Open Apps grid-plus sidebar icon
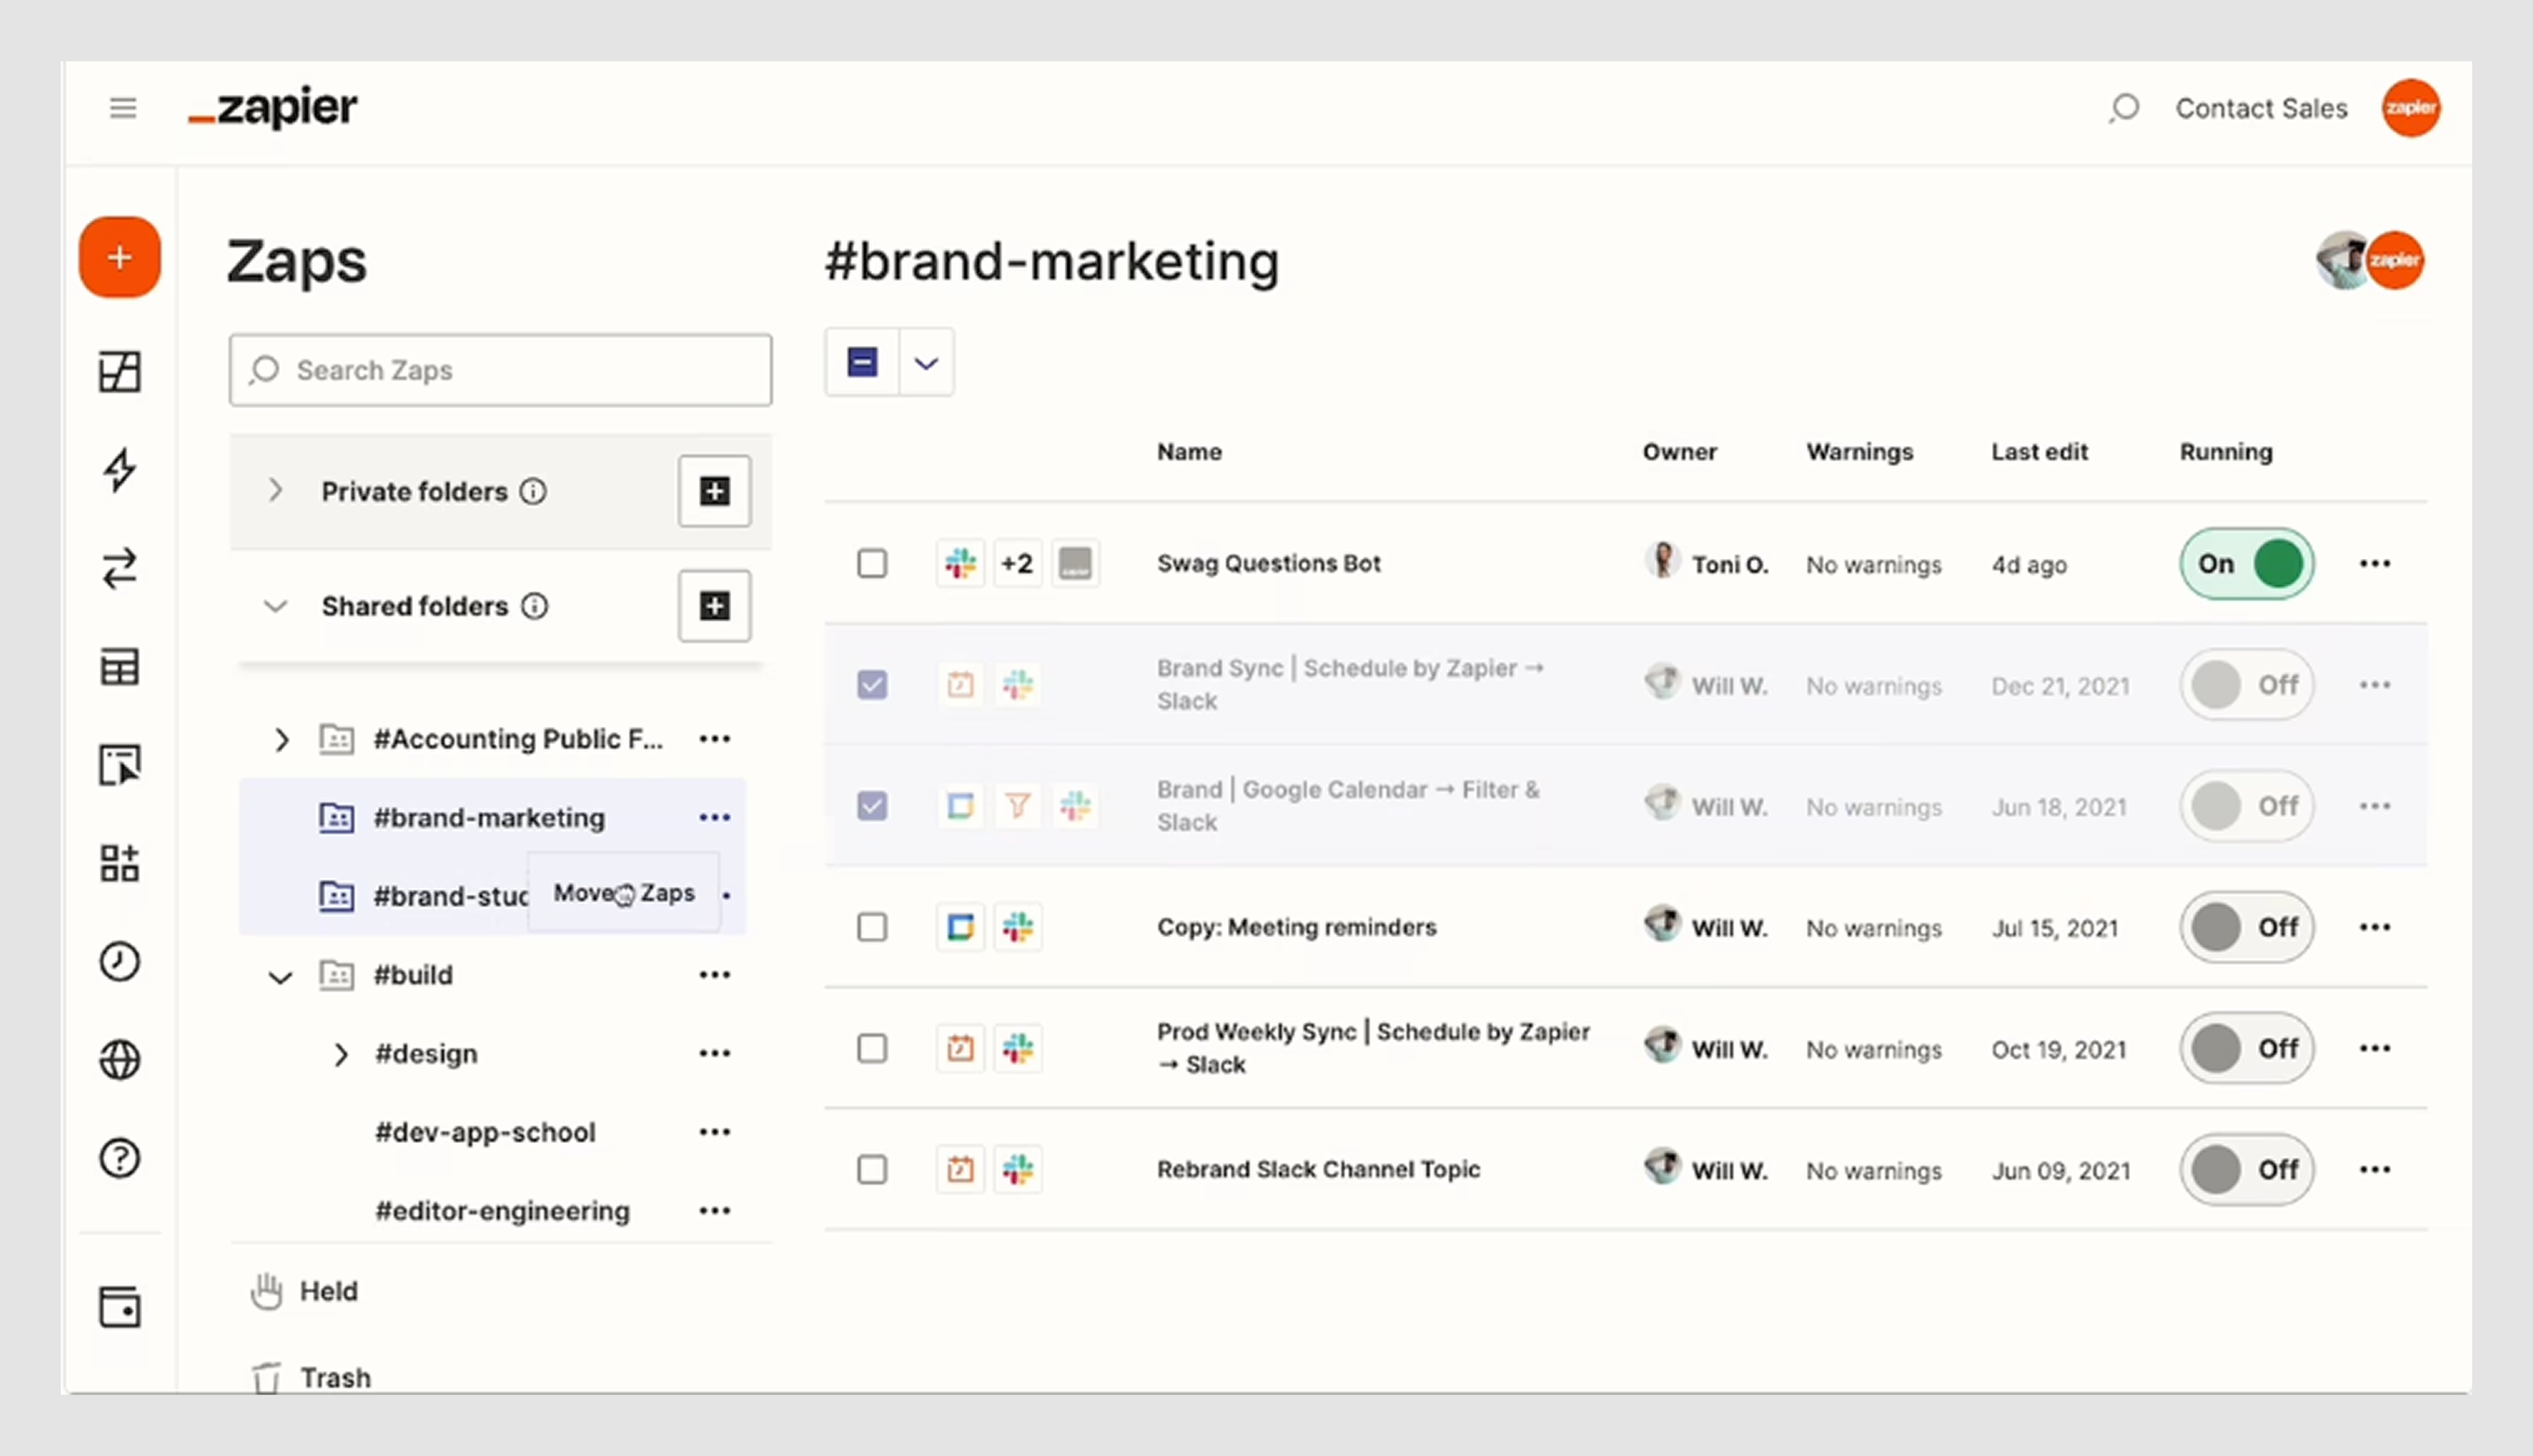This screenshot has height=1456, width=2533. tap(120, 863)
